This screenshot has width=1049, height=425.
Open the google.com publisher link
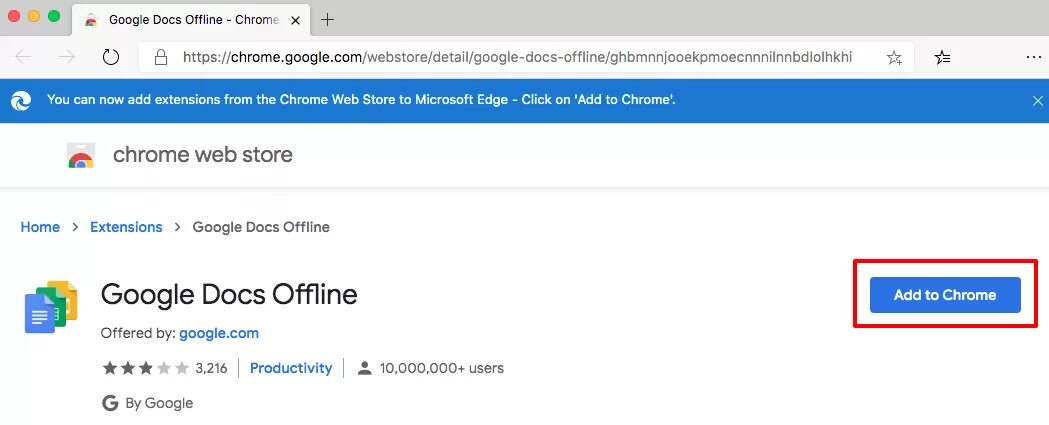coord(219,333)
